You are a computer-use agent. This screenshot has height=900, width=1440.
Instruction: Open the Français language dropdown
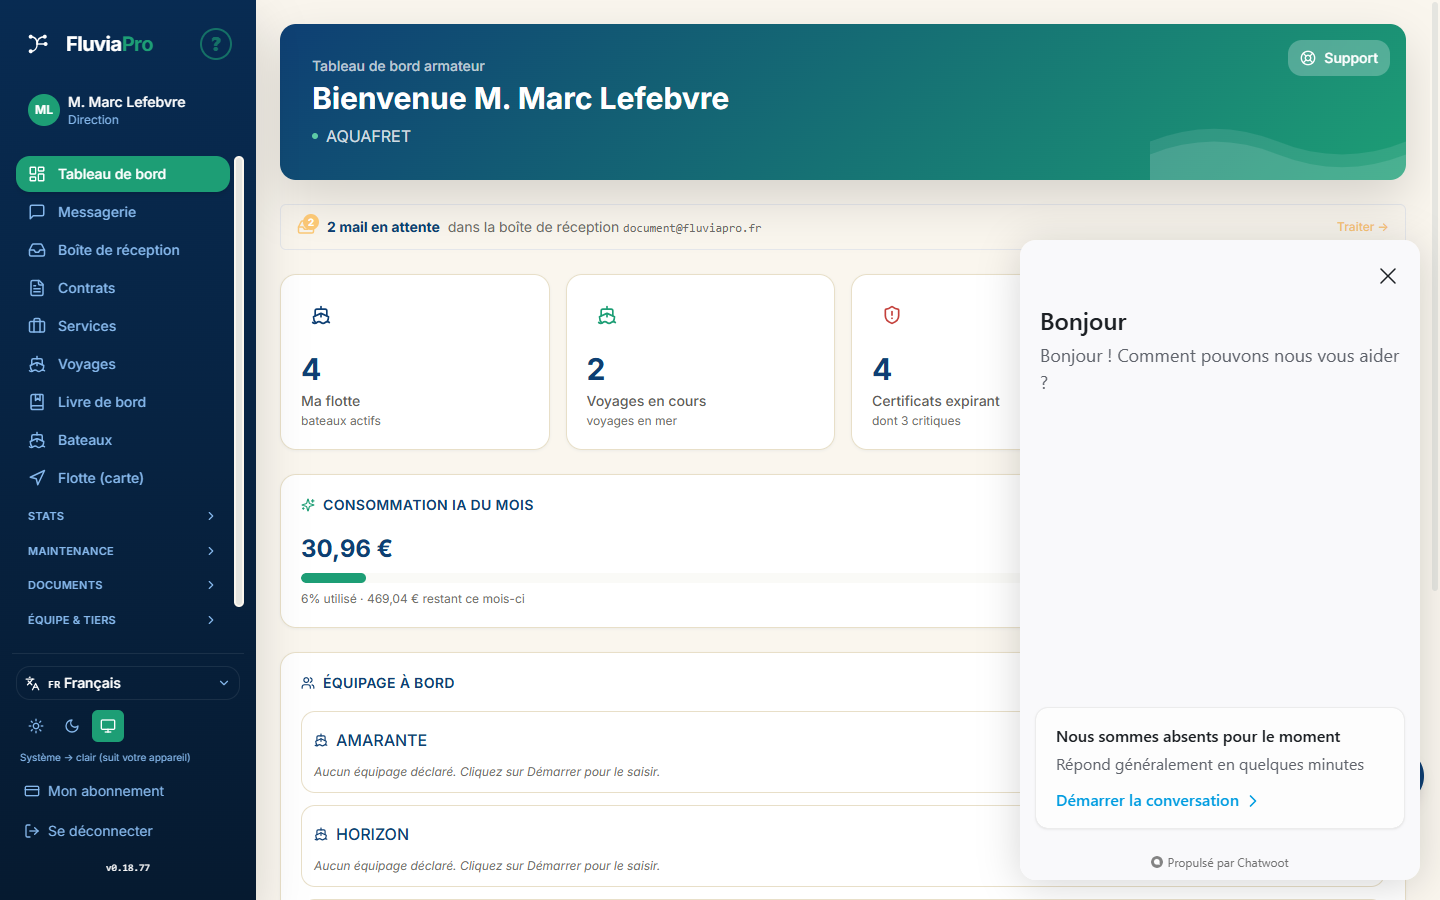[x=128, y=683]
